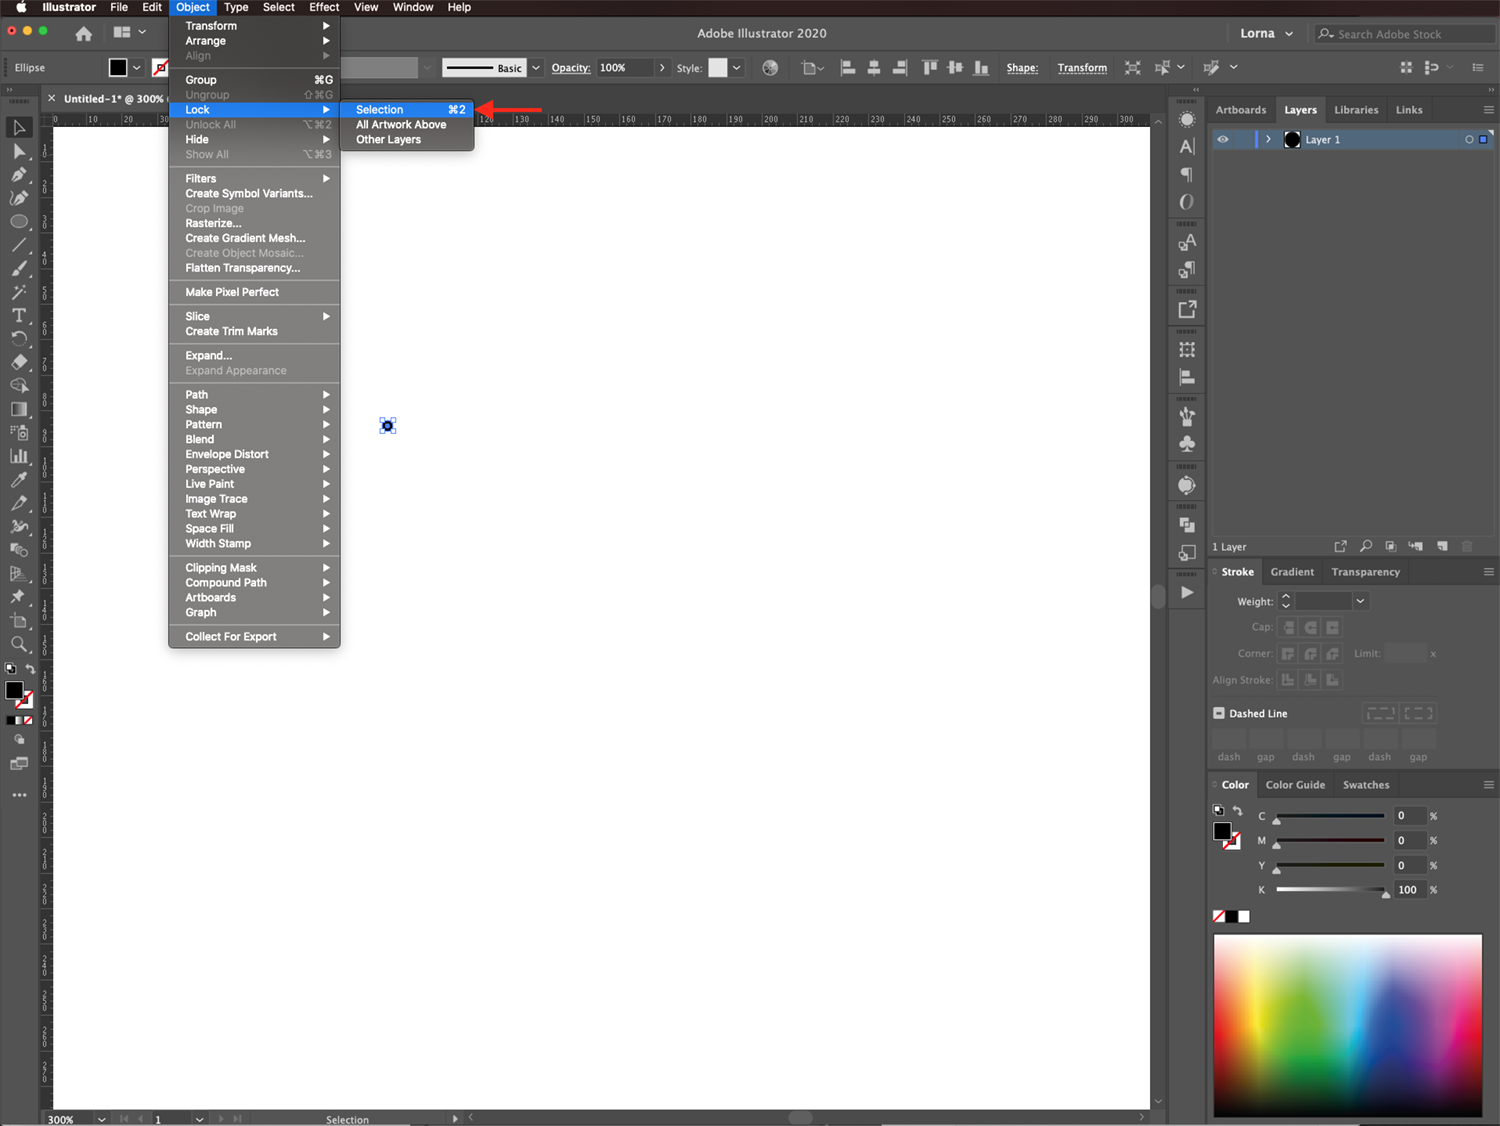Open the Basic brush definition dropdown

click(x=536, y=68)
